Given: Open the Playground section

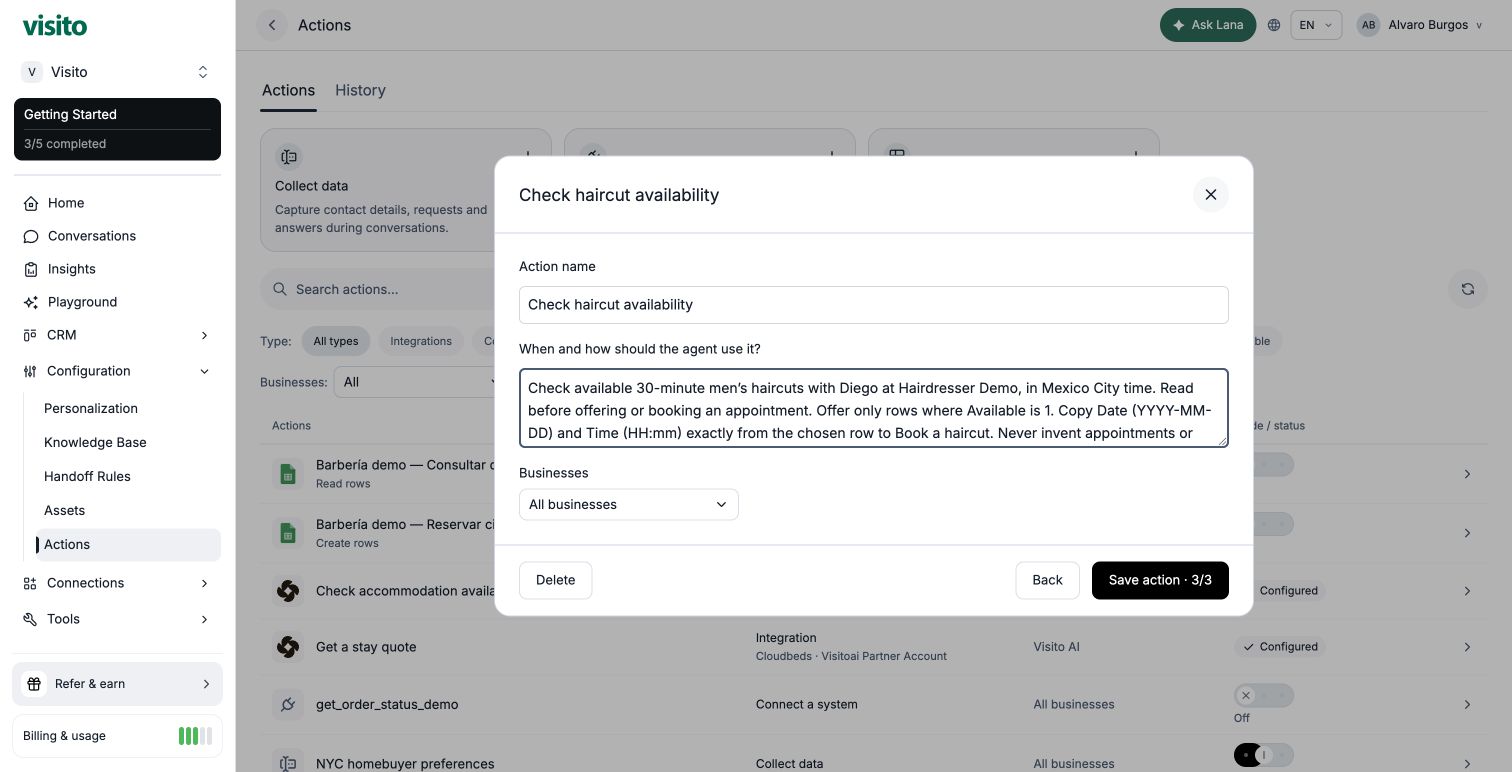Looking at the screenshot, I should [x=82, y=302].
